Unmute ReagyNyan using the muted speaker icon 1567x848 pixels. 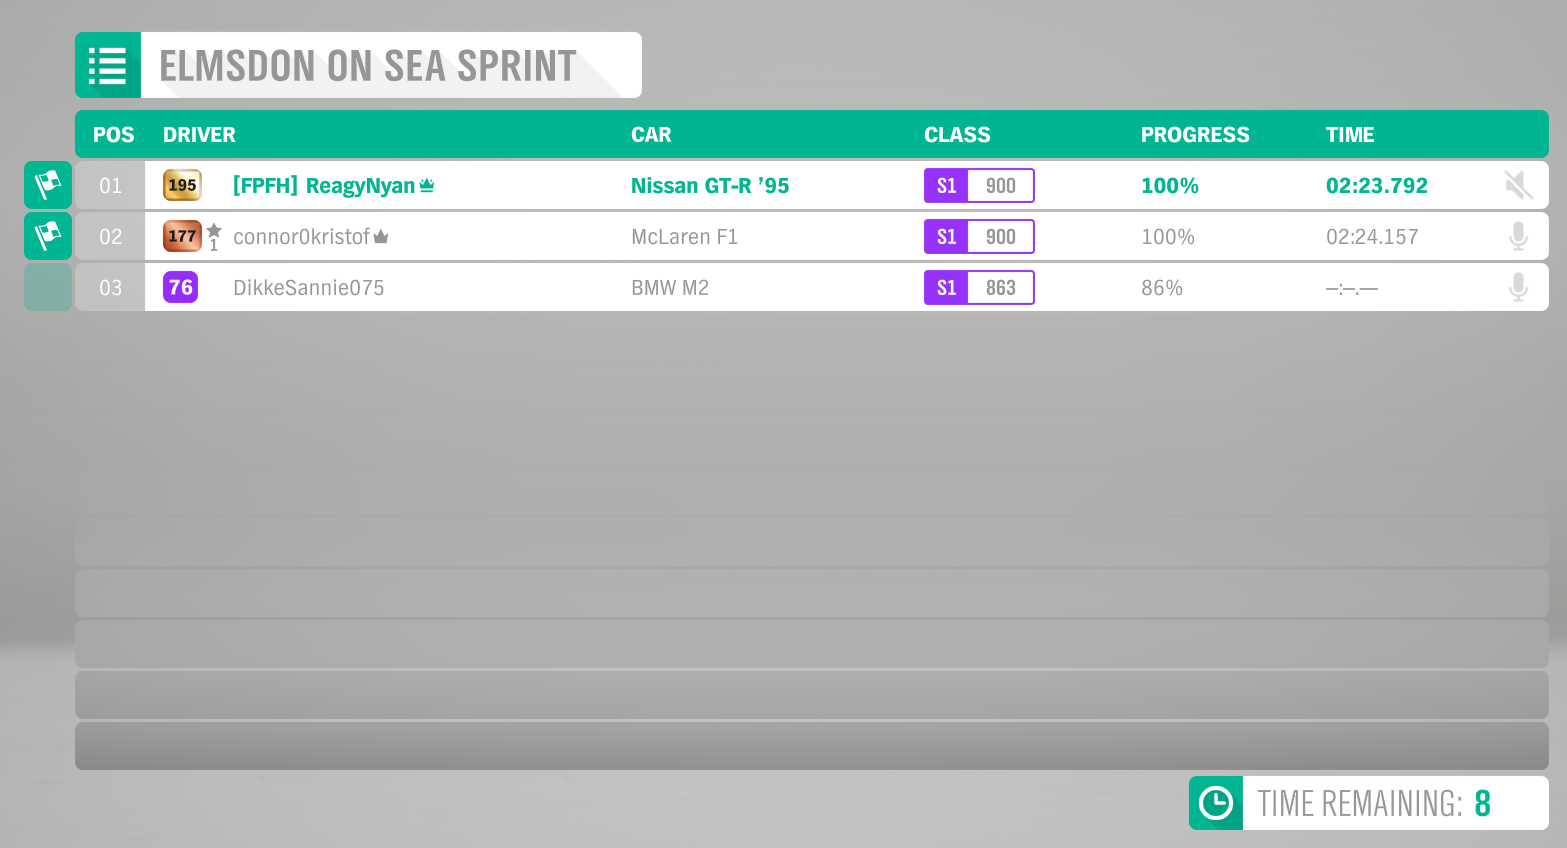[1518, 185]
